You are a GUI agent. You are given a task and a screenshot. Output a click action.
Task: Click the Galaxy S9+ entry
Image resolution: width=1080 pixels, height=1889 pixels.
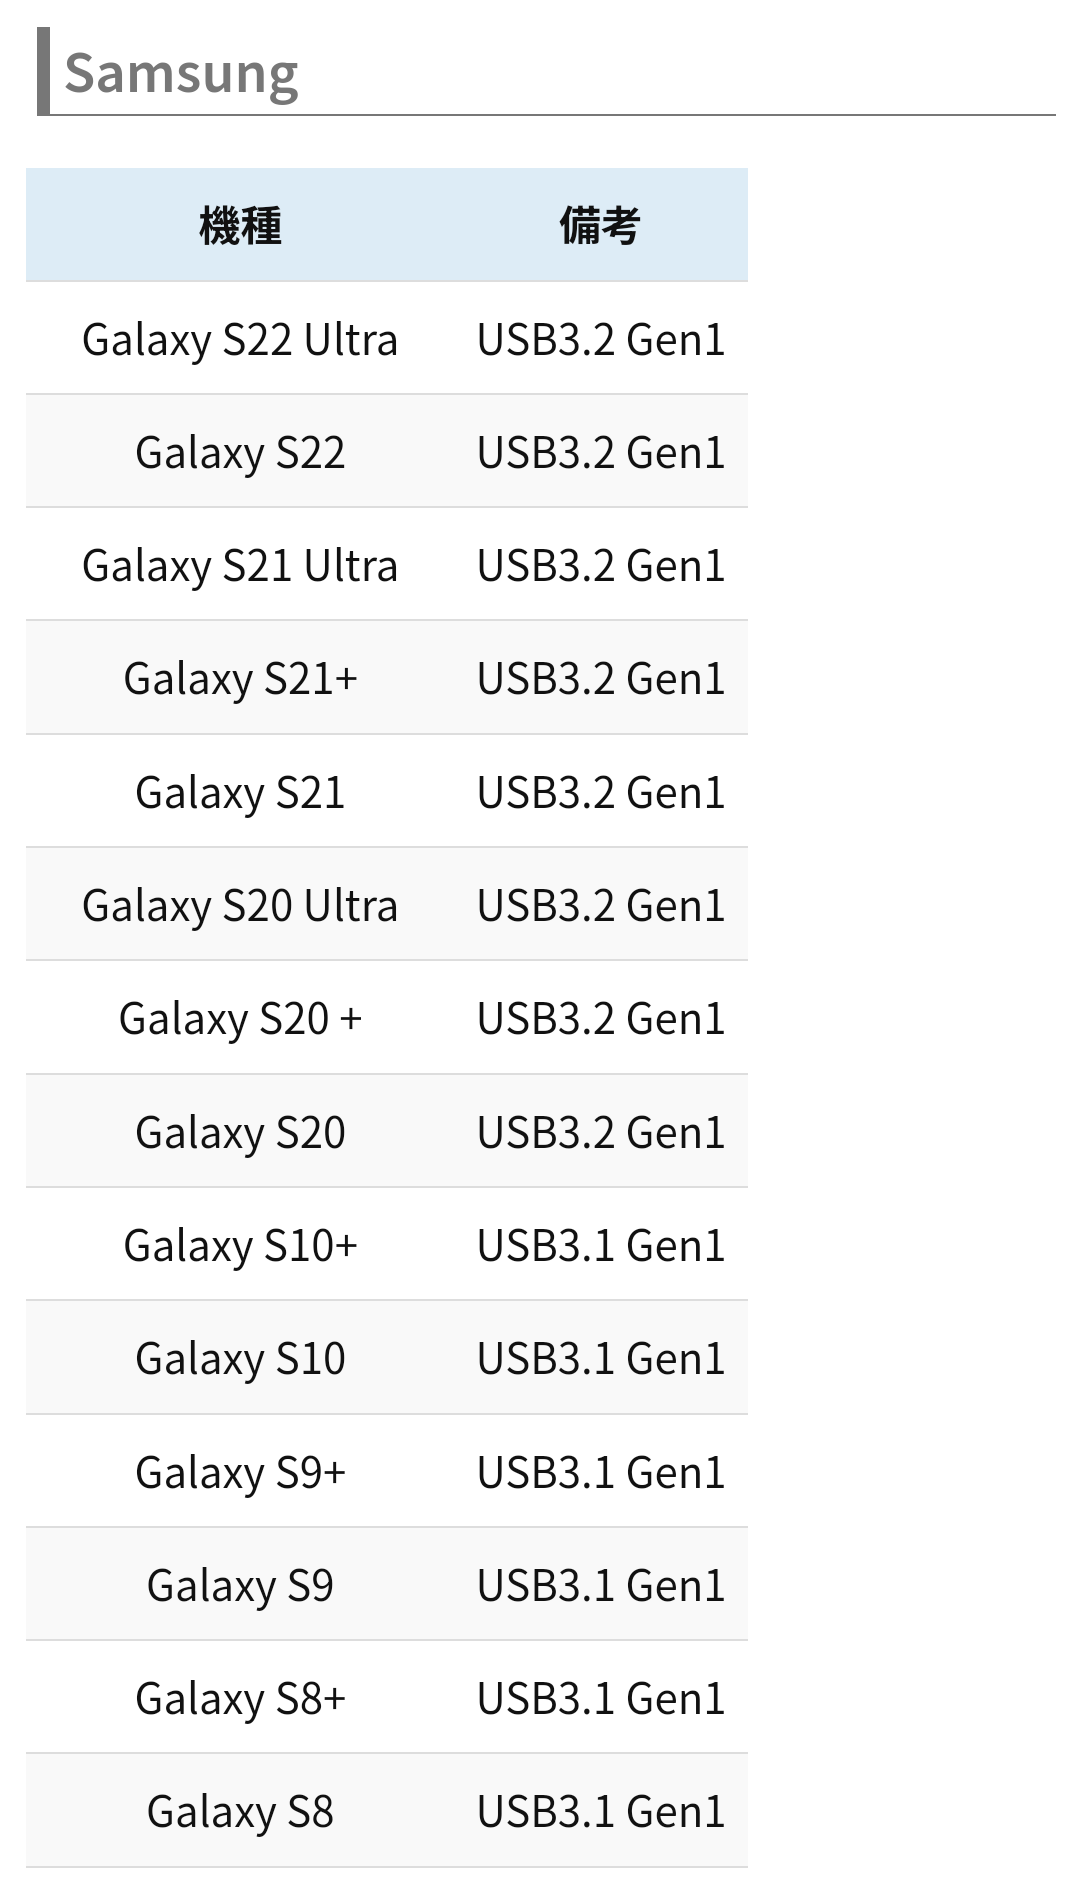pyautogui.click(x=240, y=1473)
